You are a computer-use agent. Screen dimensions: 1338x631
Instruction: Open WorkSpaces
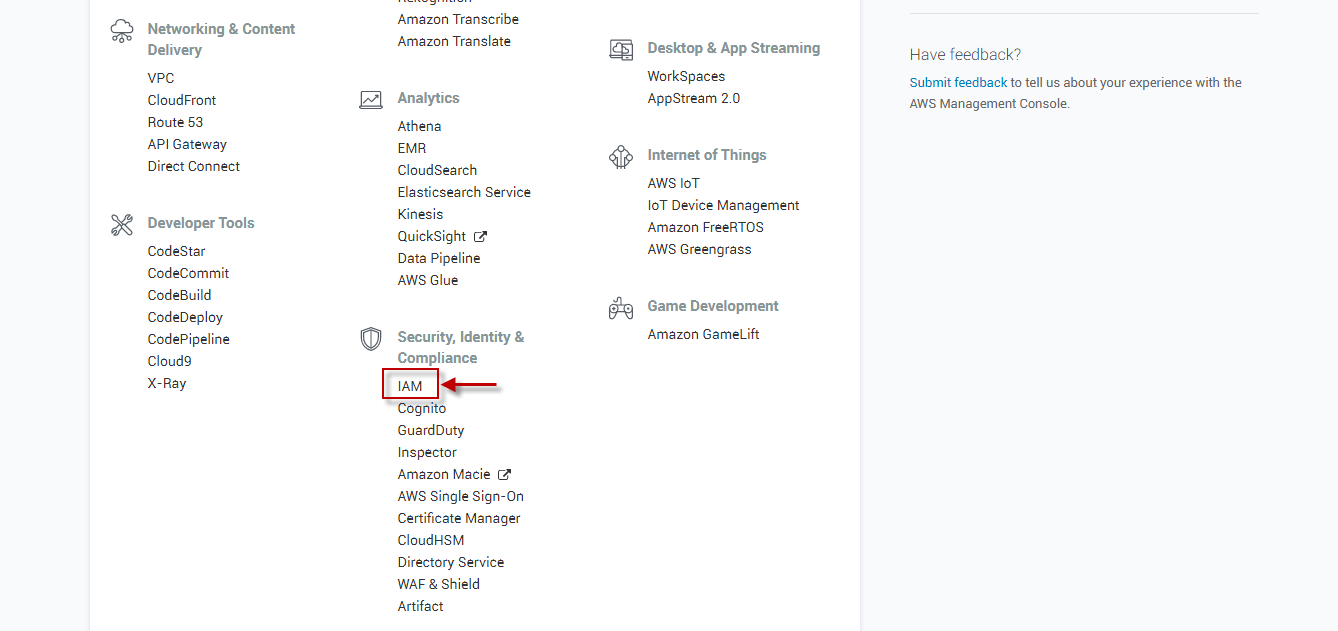(686, 76)
